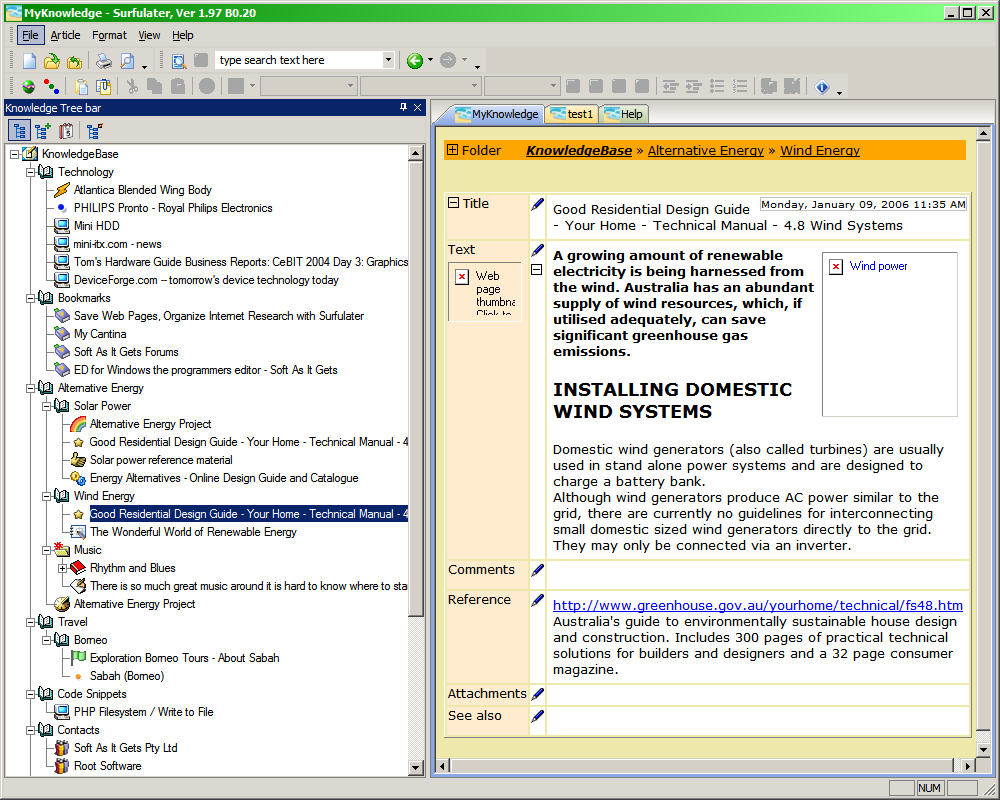The width and height of the screenshot is (1000, 800).
Task: Click the blue info diamond icon
Action: tap(822, 86)
